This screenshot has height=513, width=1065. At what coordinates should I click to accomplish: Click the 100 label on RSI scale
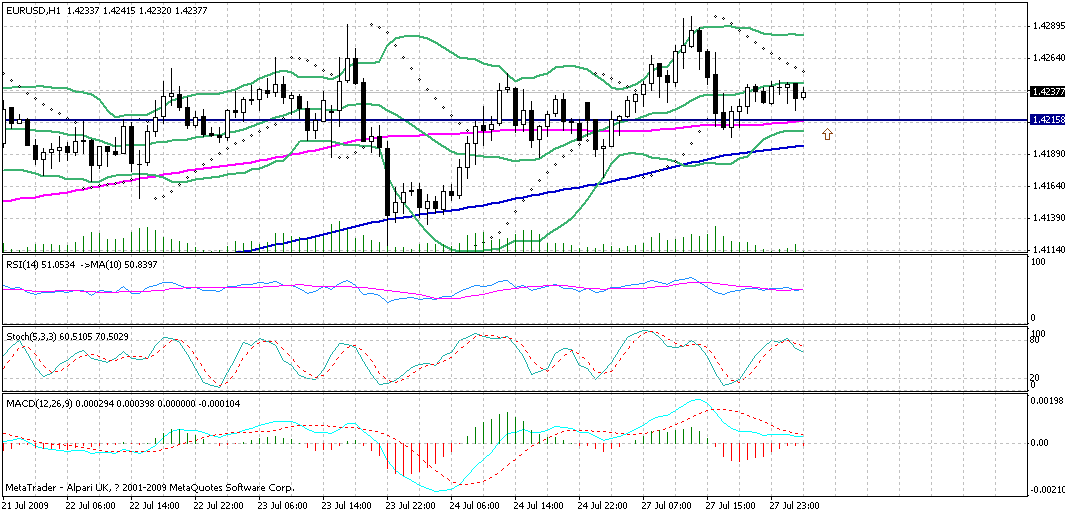coord(1038,261)
